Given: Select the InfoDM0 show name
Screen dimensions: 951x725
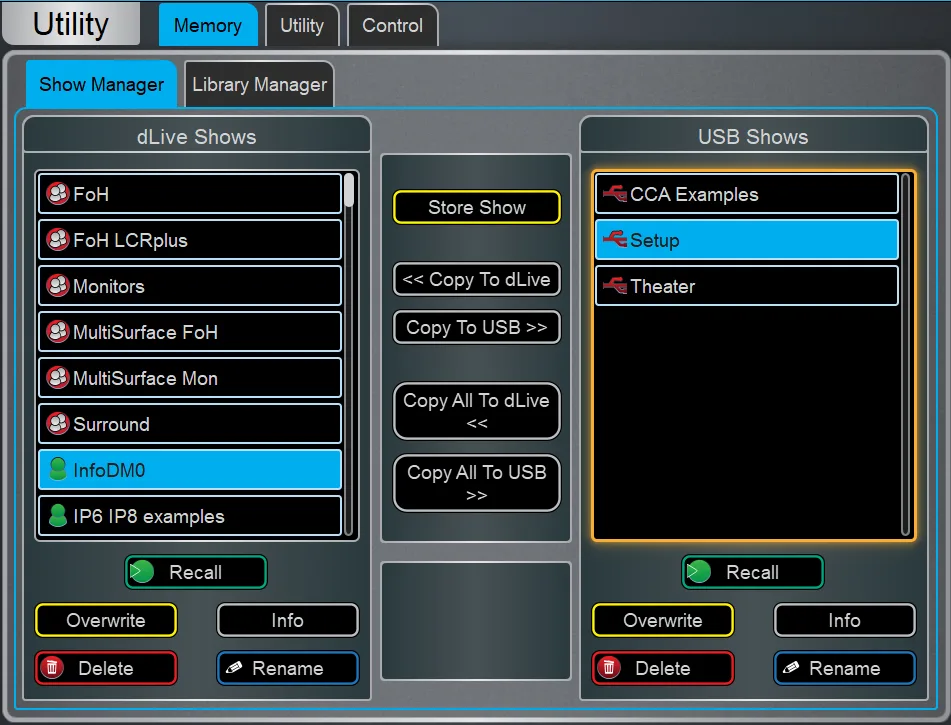Looking at the screenshot, I should tap(109, 470).
